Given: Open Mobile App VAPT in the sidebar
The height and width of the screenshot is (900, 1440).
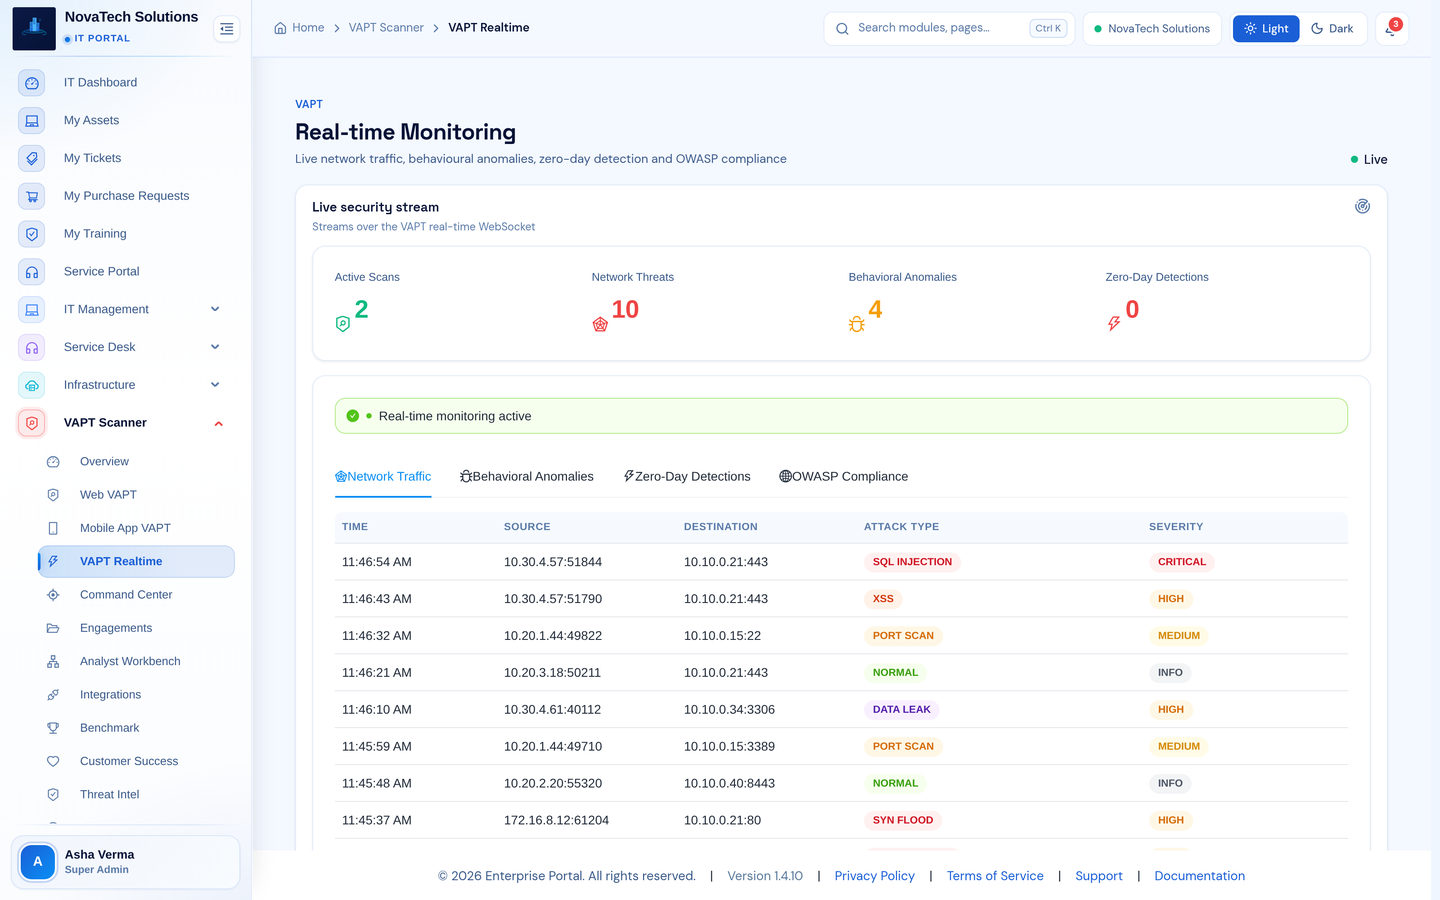Looking at the screenshot, I should tap(136, 528).
